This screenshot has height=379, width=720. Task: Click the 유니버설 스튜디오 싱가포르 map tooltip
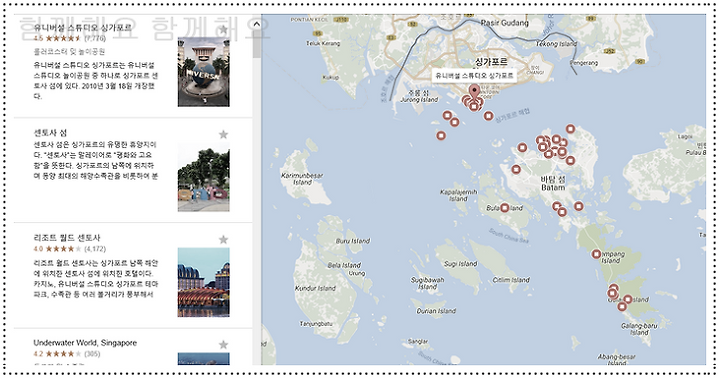tap(474, 75)
